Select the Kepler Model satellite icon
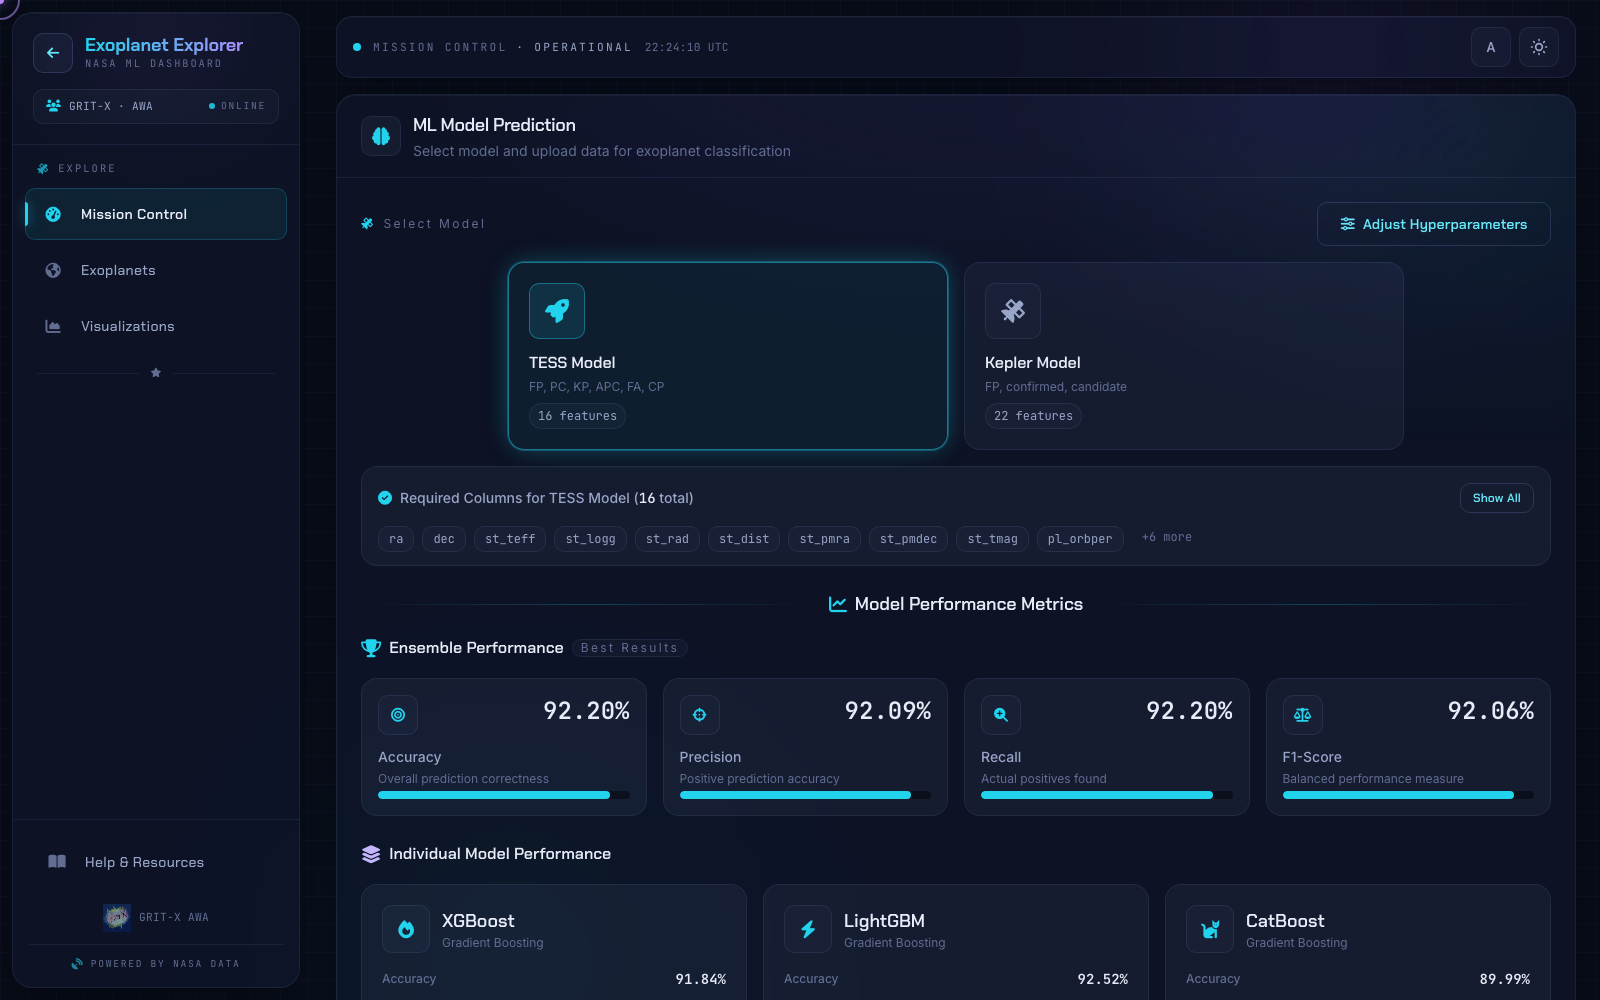The height and width of the screenshot is (1000, 1600). pos(1013,311)
